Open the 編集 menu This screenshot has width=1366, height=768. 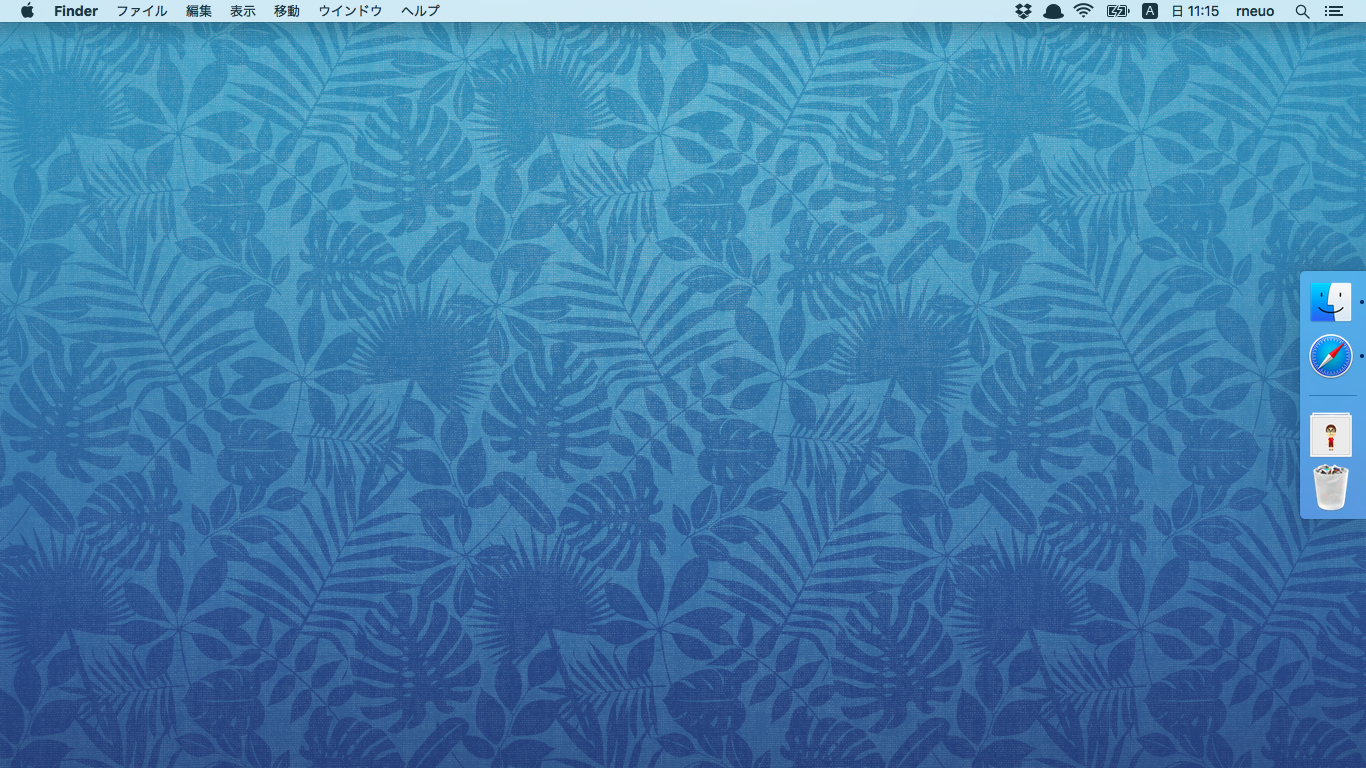(199, 11)
